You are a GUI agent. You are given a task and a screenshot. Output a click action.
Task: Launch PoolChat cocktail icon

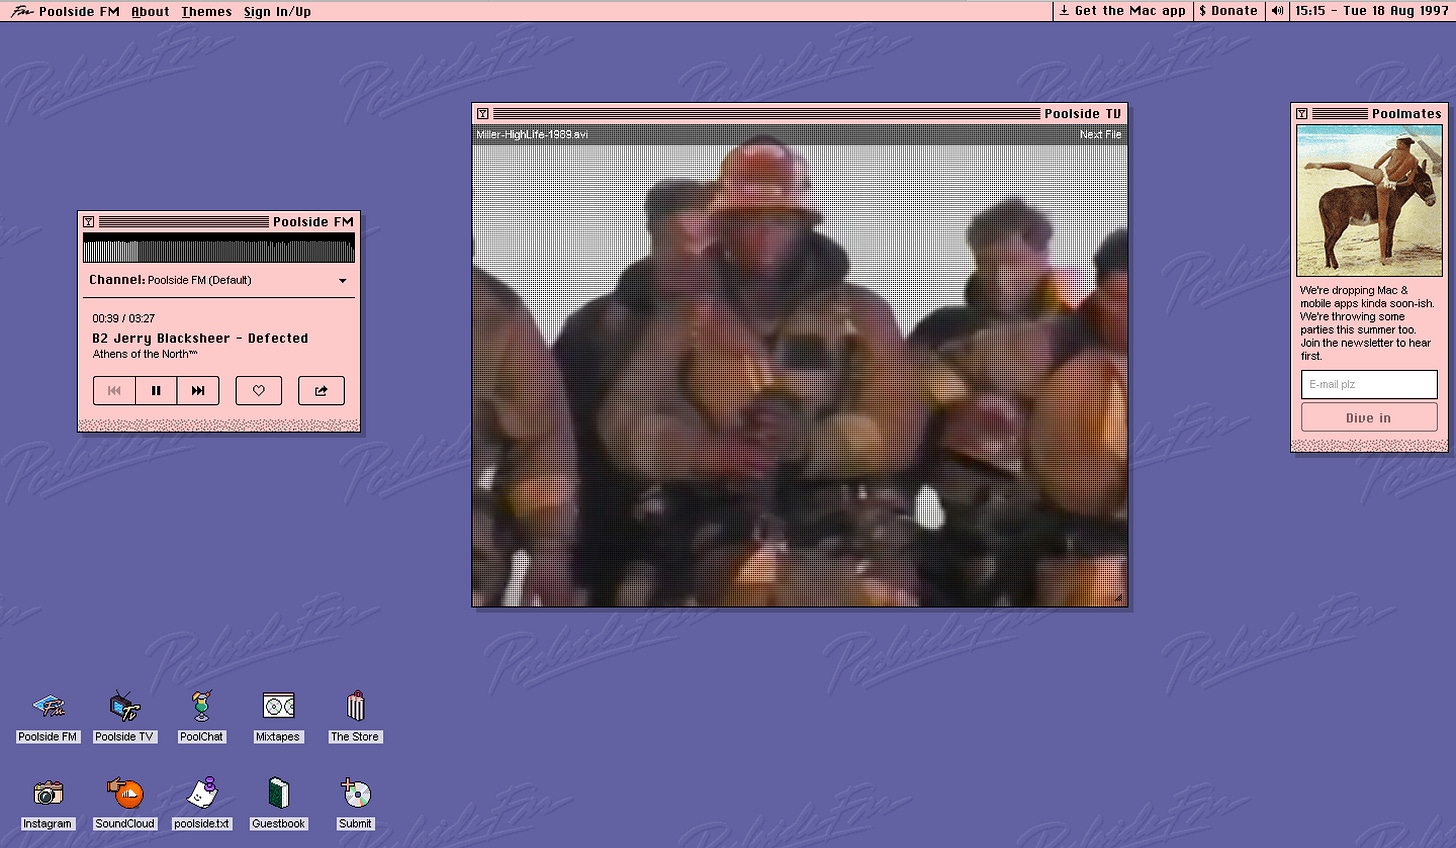pos(201,708)
